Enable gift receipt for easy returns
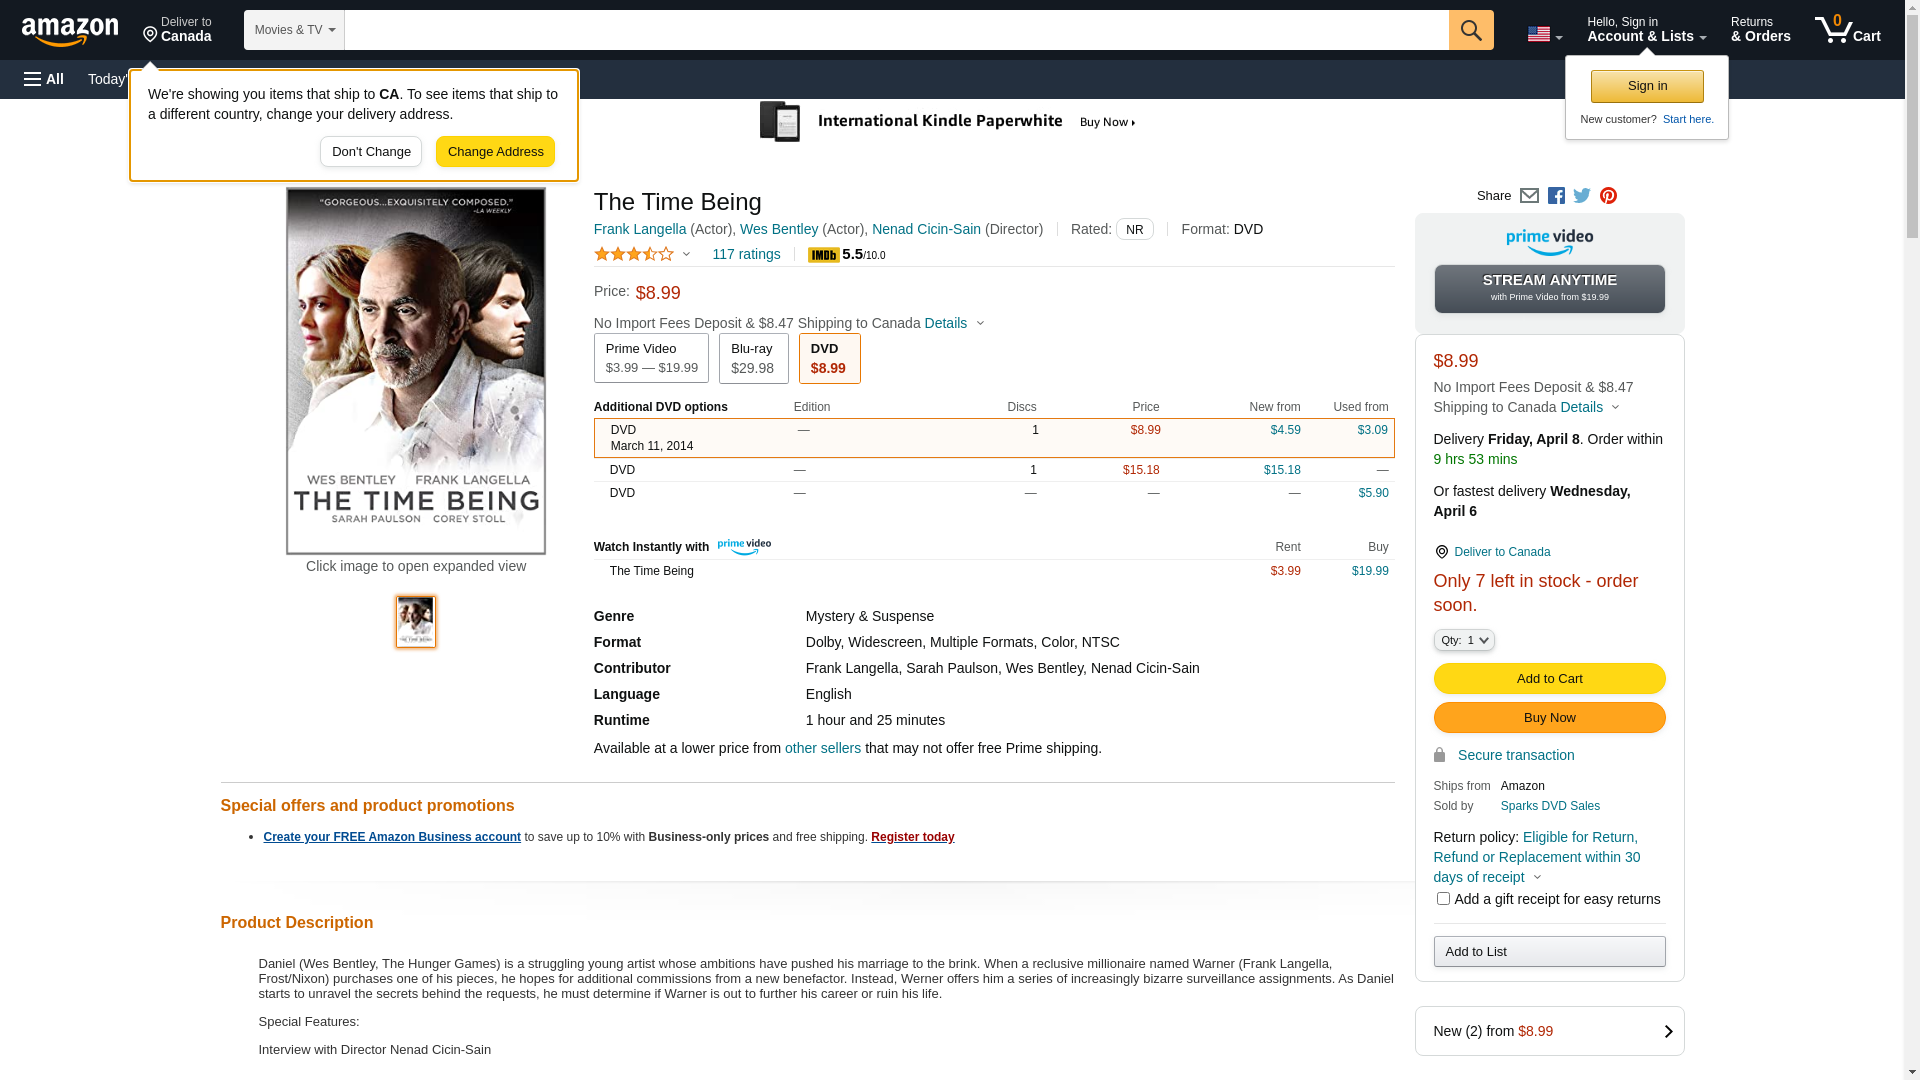 click(x=1443, y=899)
